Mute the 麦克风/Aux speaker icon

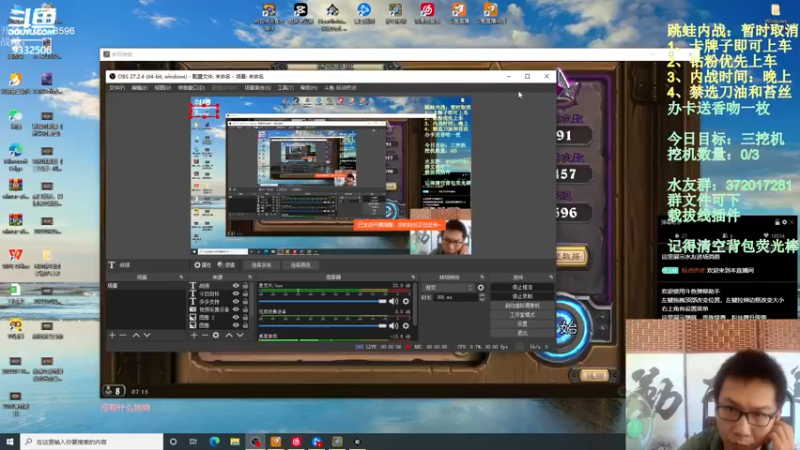click(393, 301)
